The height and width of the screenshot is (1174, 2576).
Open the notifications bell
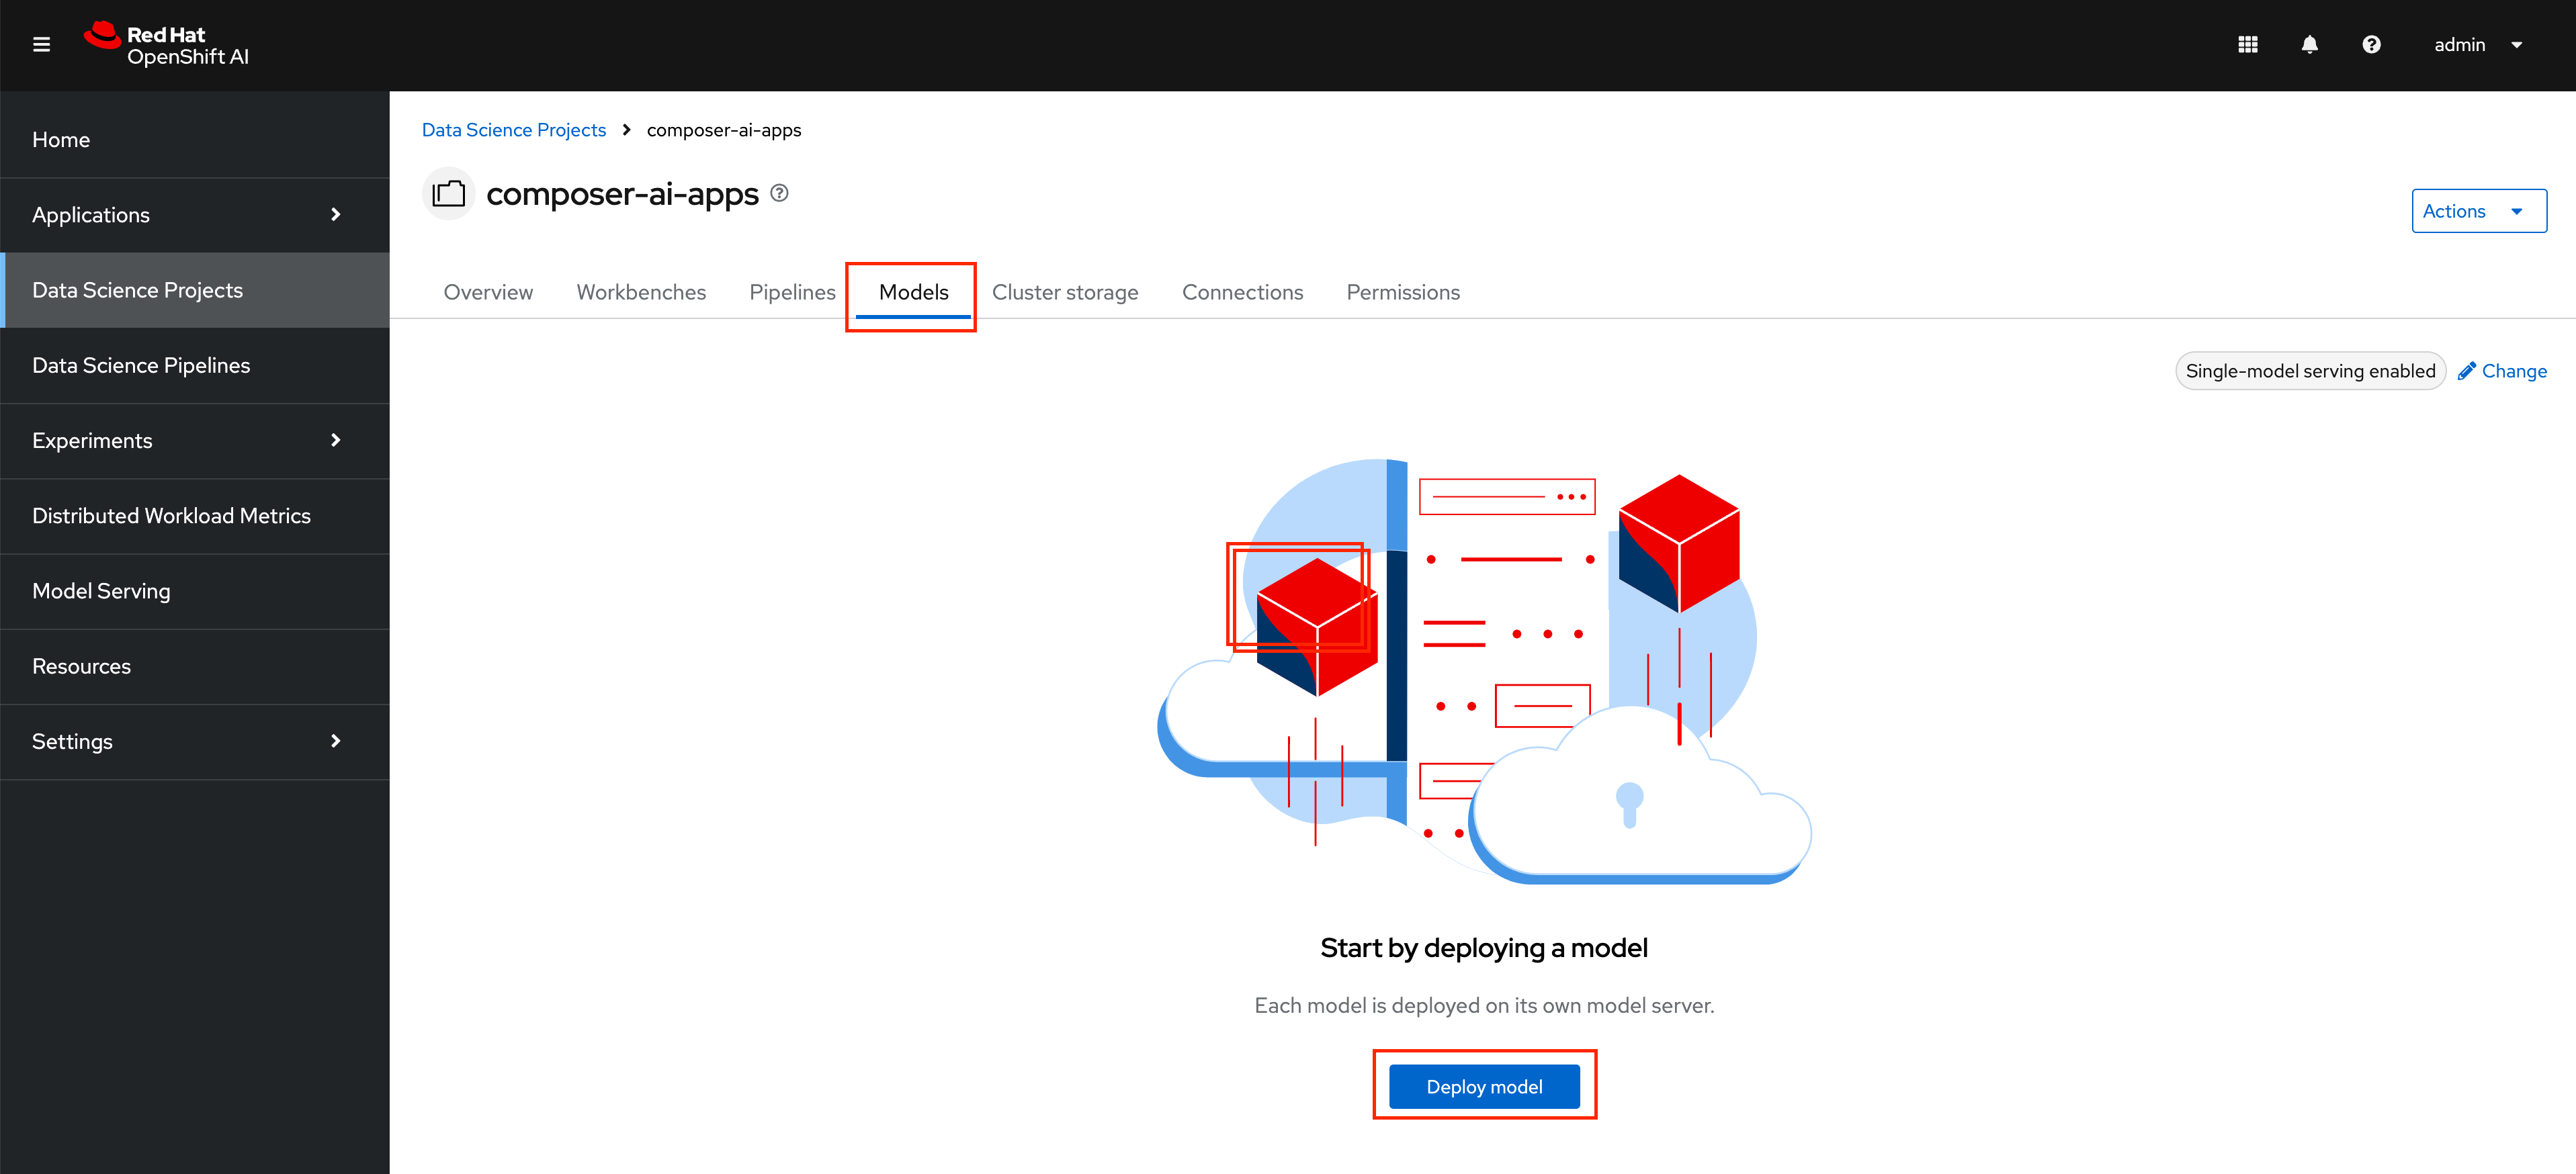coord(2309,44)
